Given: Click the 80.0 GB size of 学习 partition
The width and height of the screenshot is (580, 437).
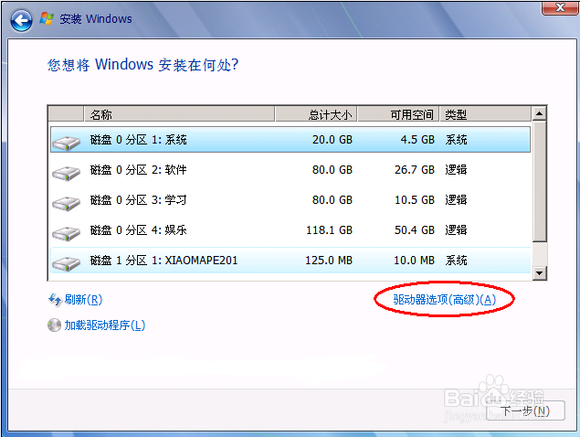Looking at the screenshot, I should (332, 200).
